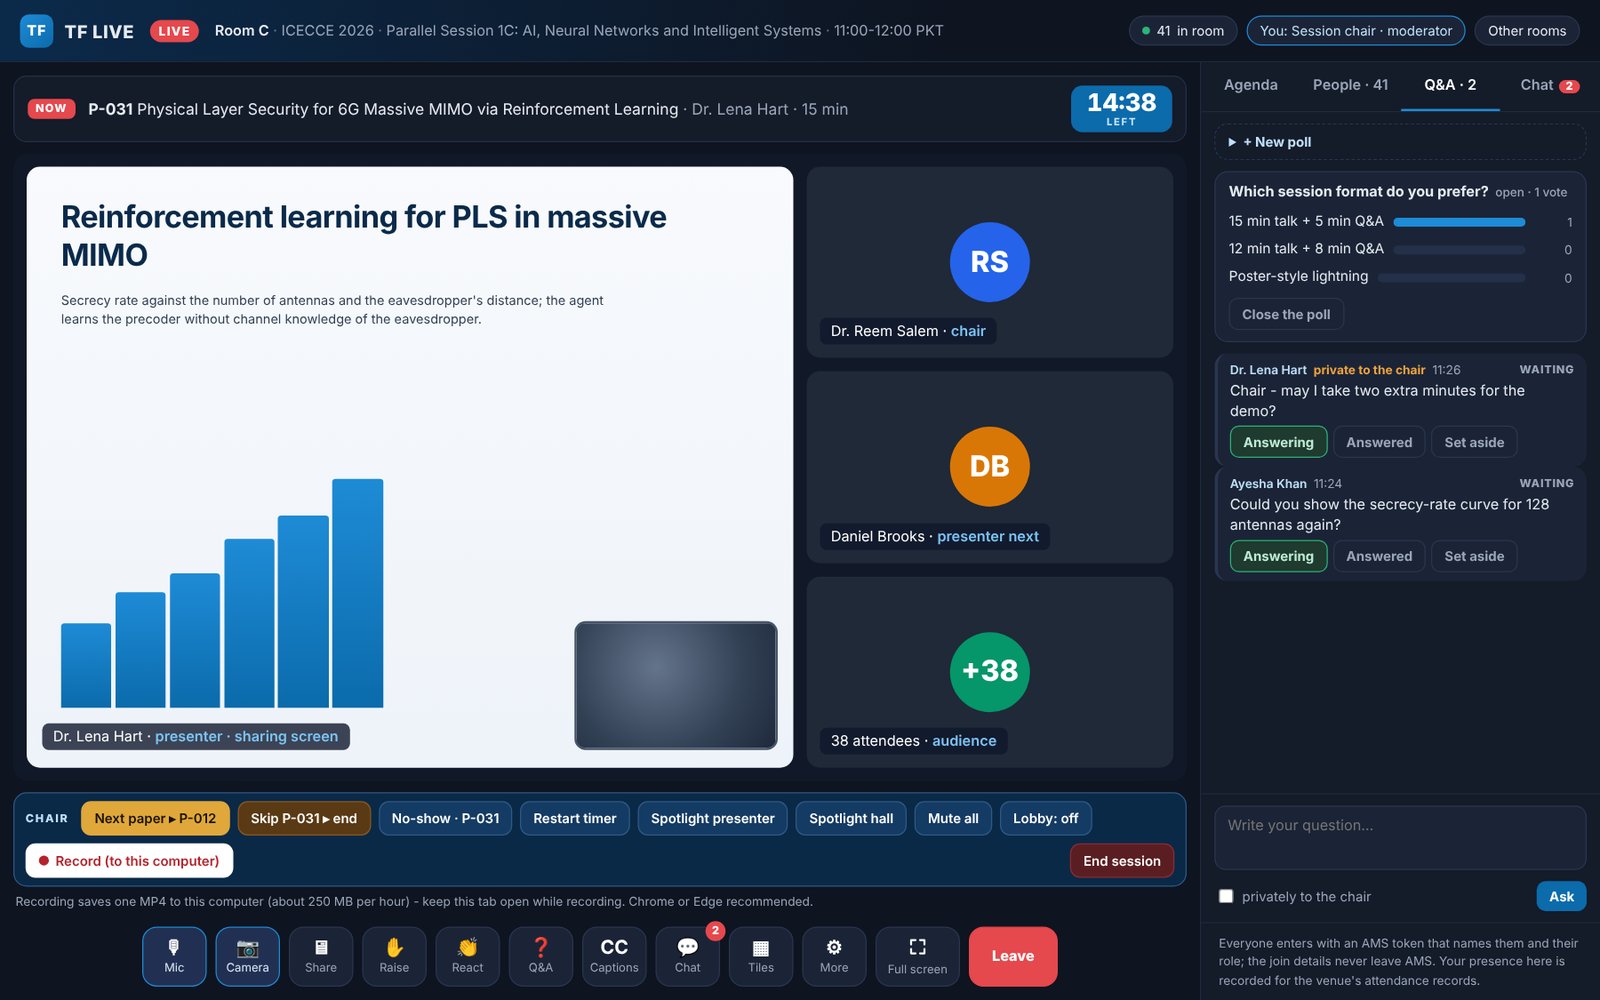
Task: Raise your hand
Action: point(394,956)
